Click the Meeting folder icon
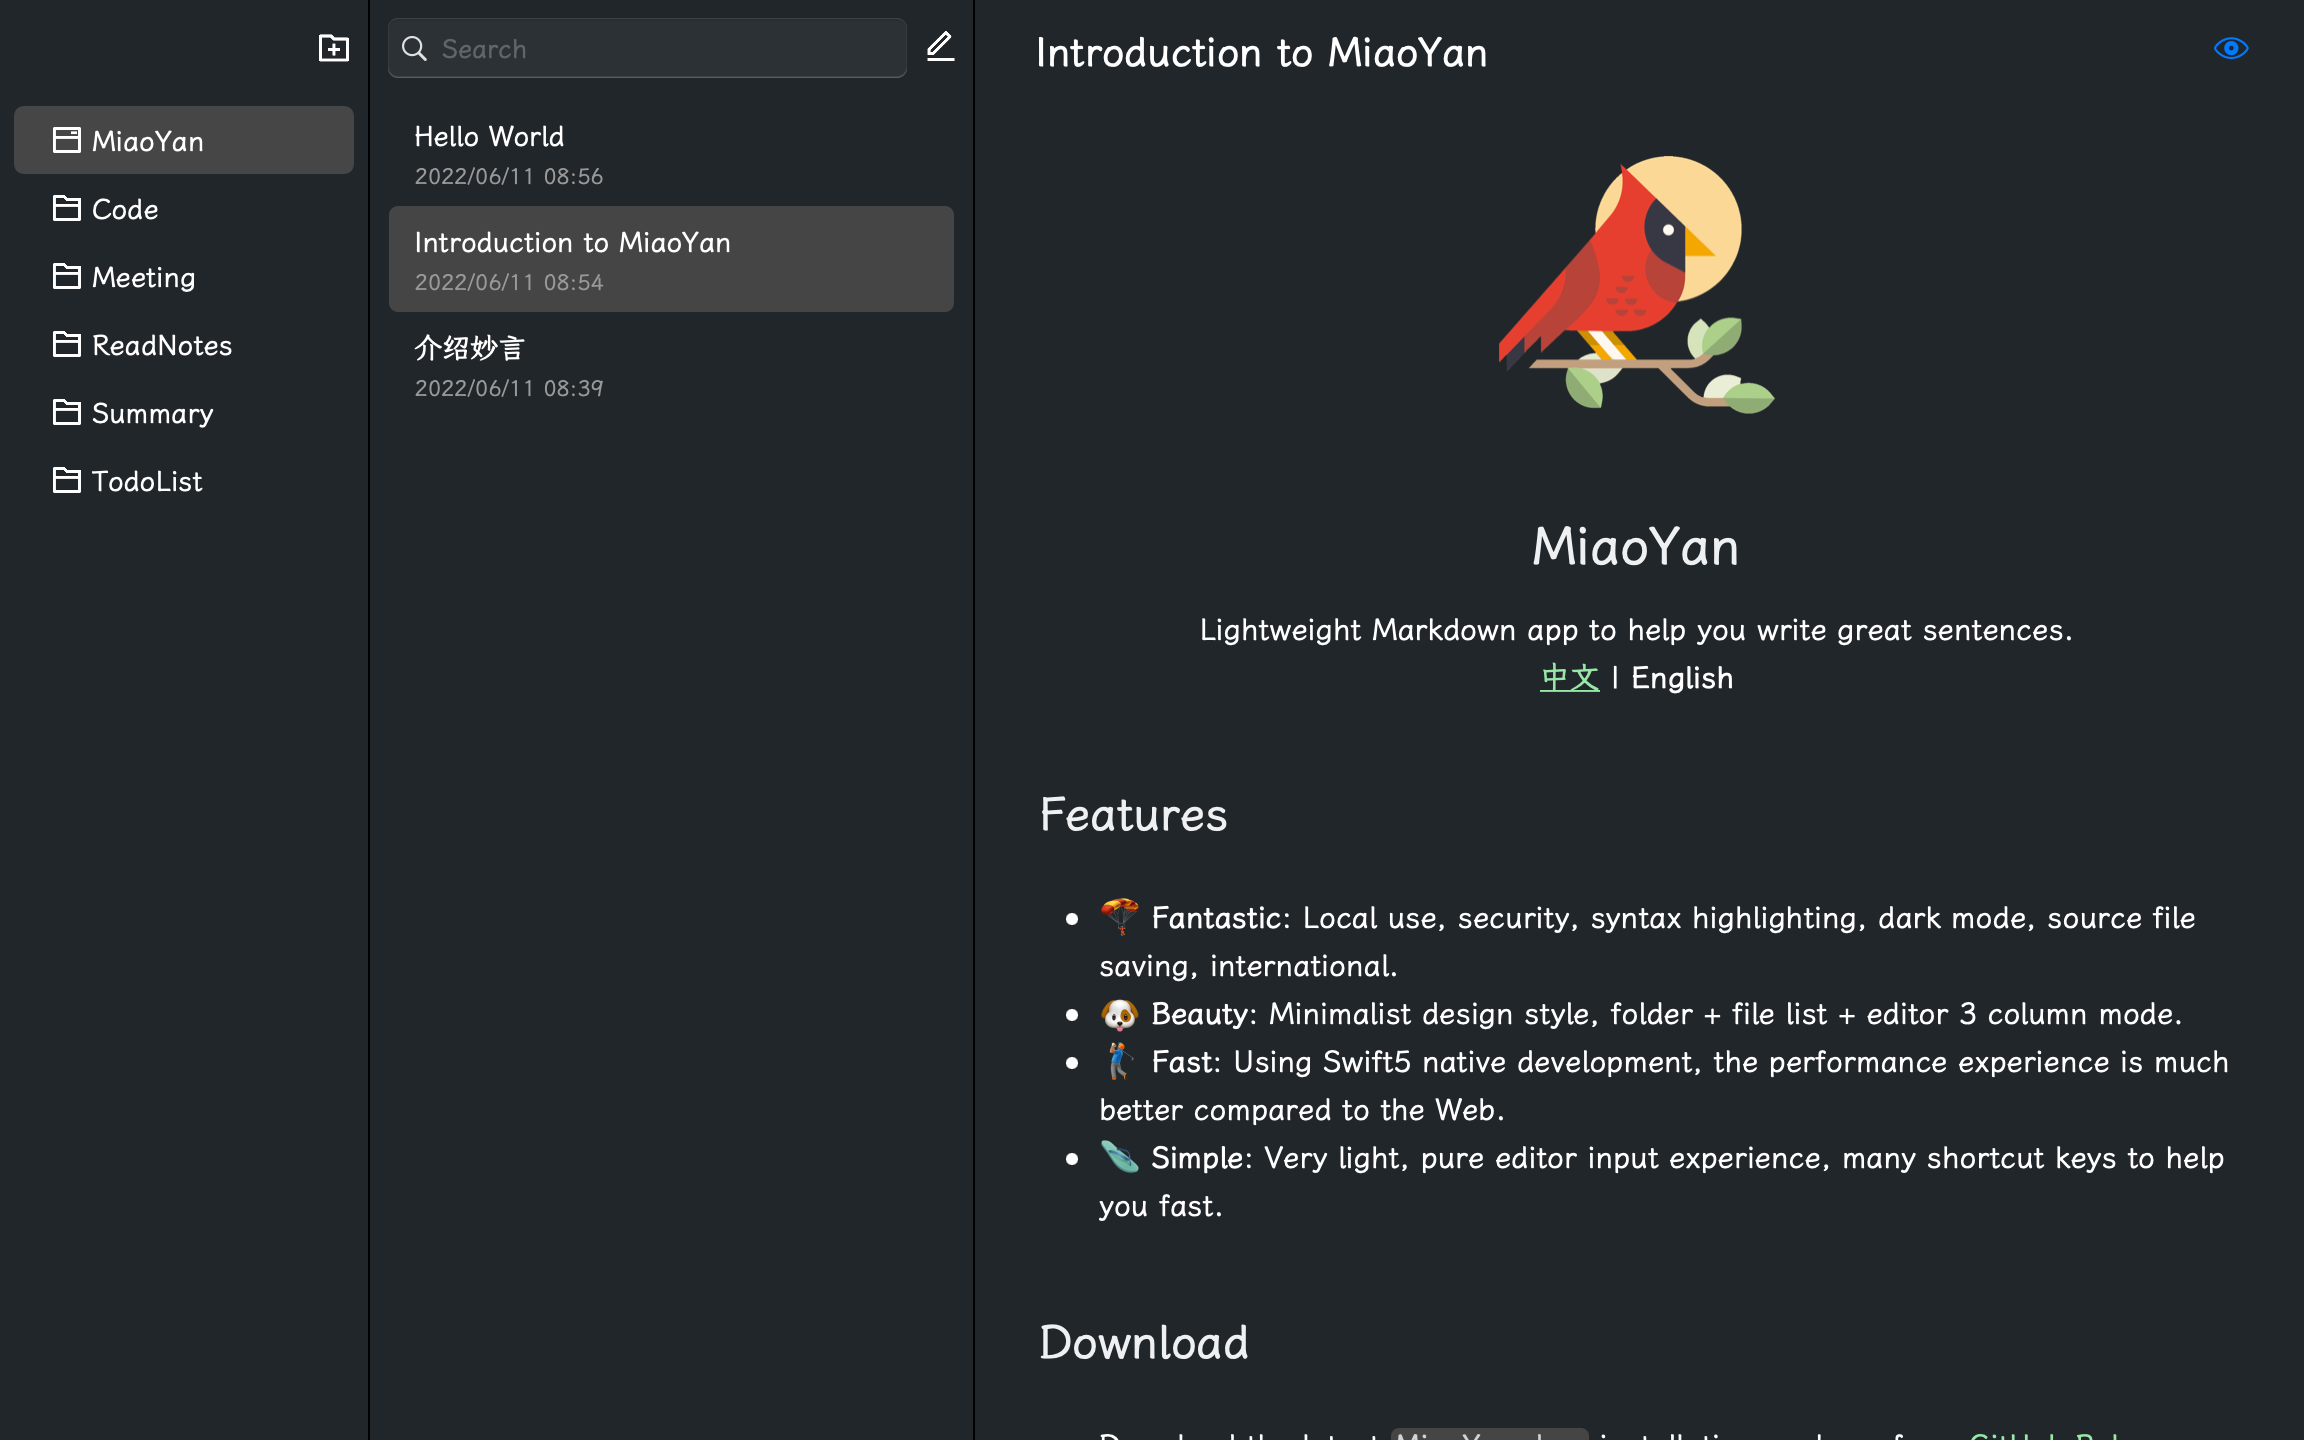This screenshot has height=1440, width=2304. [67, 276]
